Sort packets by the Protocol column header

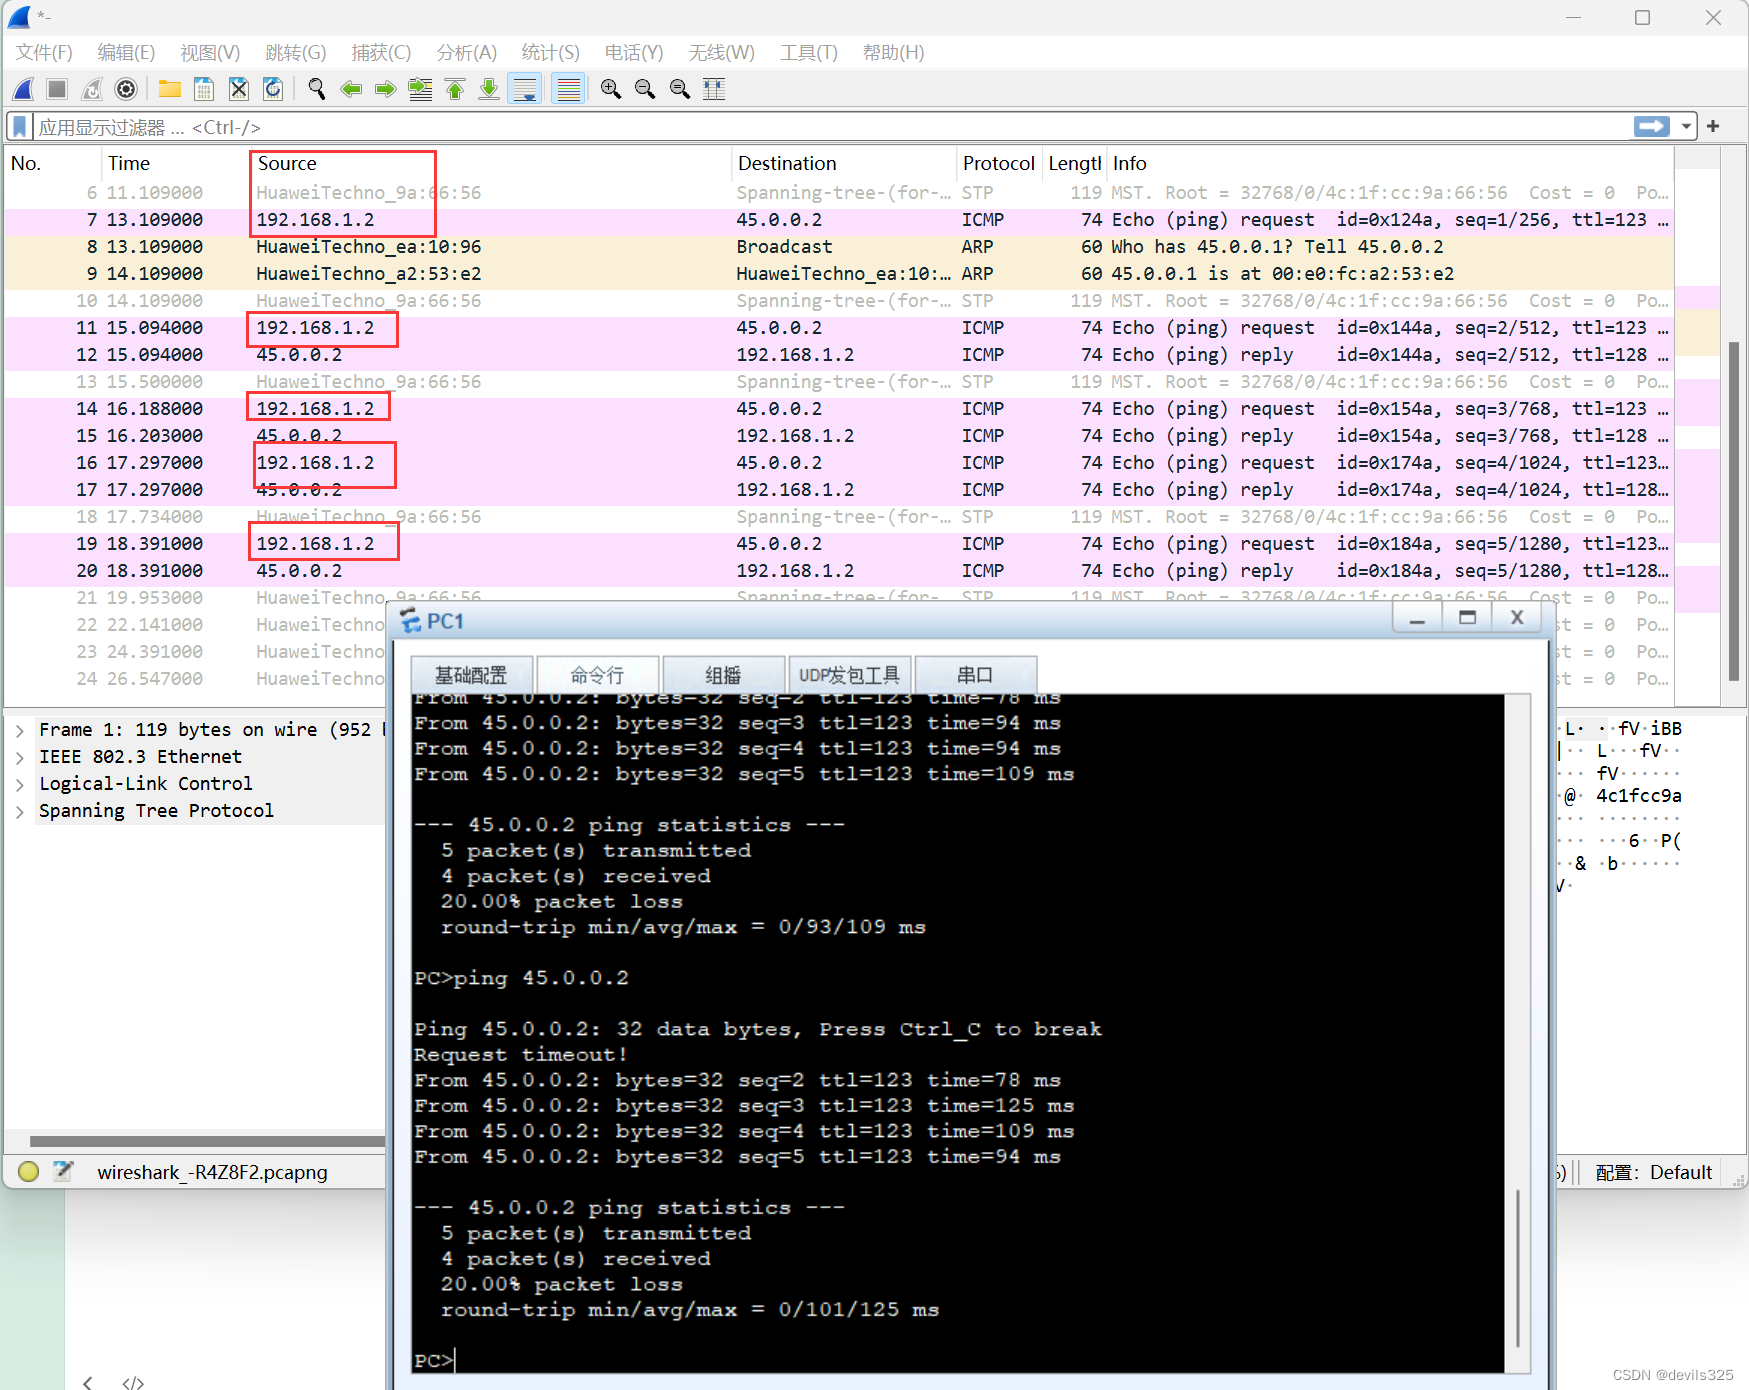click(x=999, y=163)
